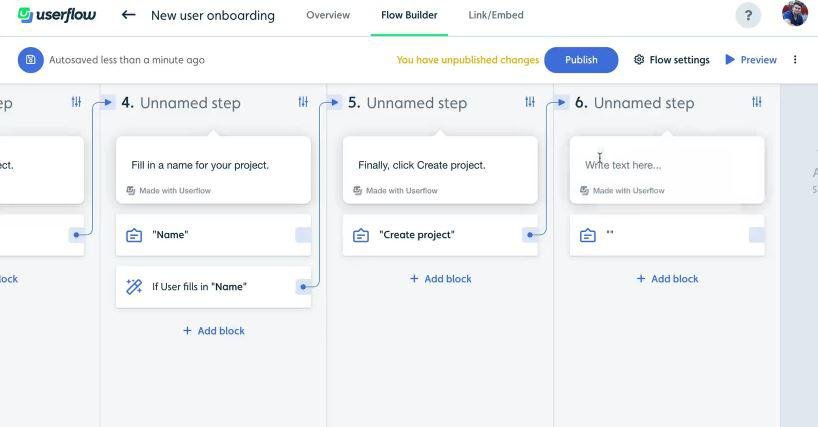Open the three-dot more options menu
Screen dimensions: 818x427
[795, 60]
